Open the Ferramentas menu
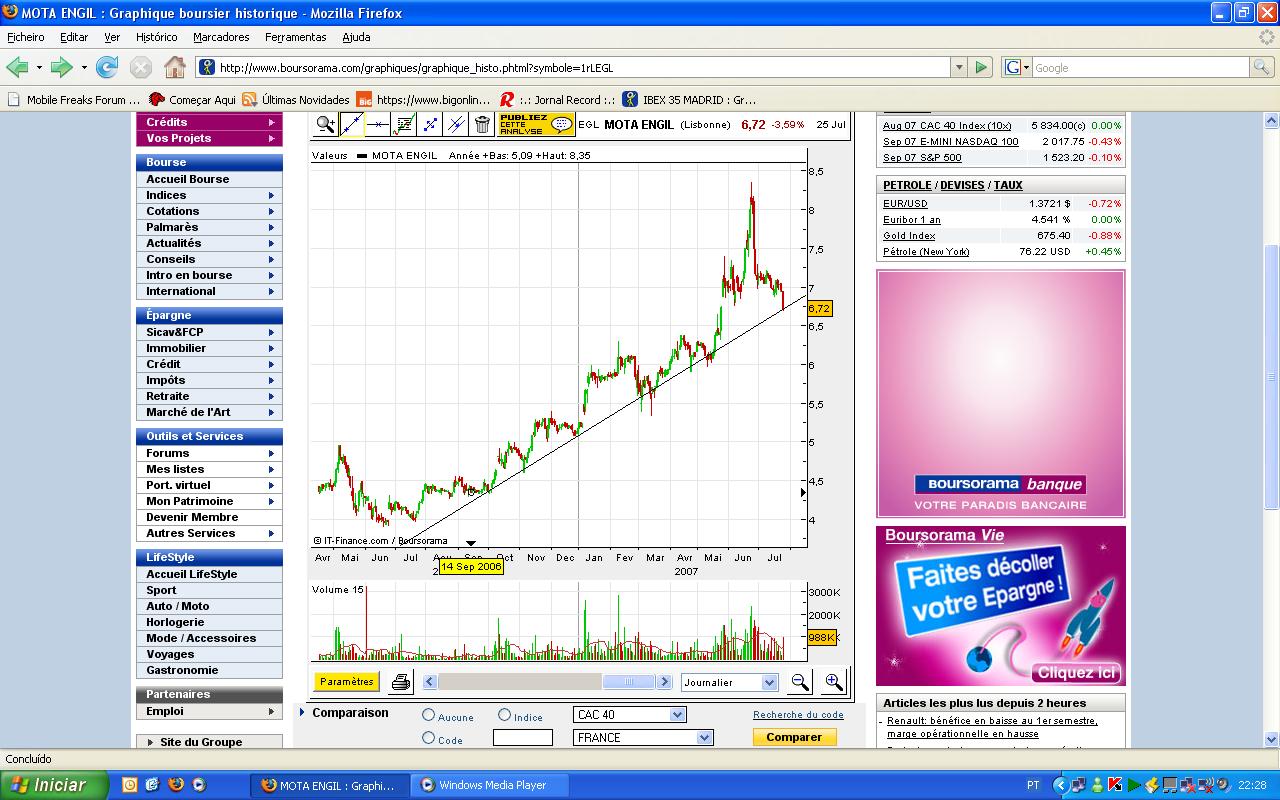Viewport: 1280px width, 800px height. click(x=295, y=37)
